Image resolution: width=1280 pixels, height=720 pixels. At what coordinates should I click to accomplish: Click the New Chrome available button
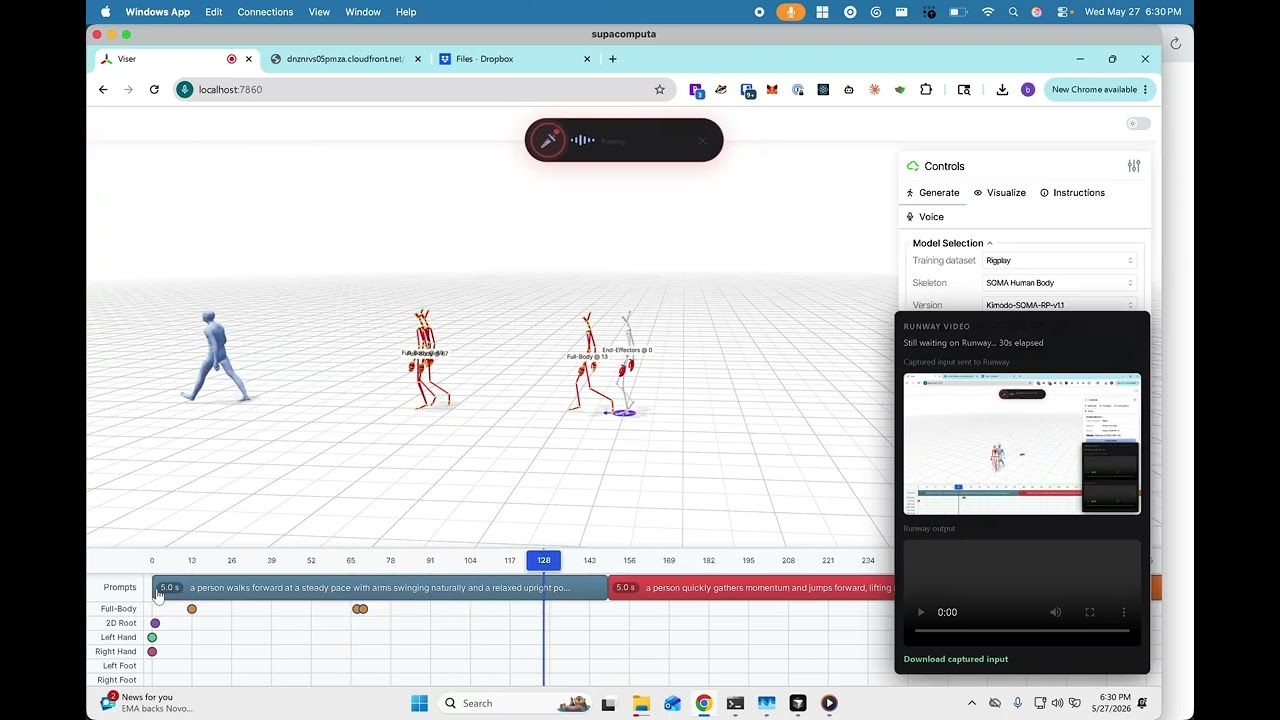1100,90
